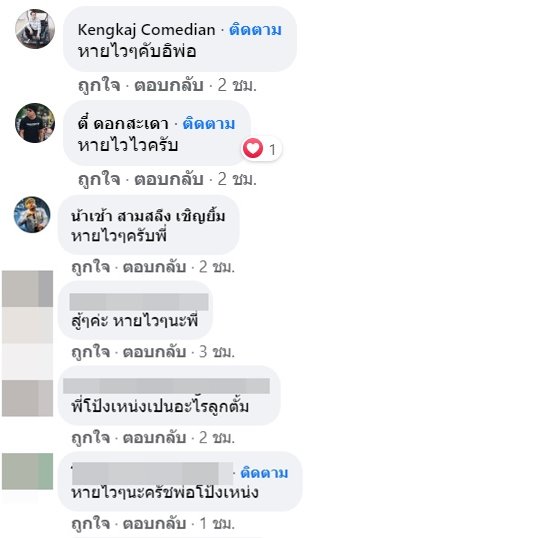Click the ตี๋ ดอกสะเดา name link
The height and width of the screenshot is (538, 555).
pyautogui.click(x=123, y=124)
